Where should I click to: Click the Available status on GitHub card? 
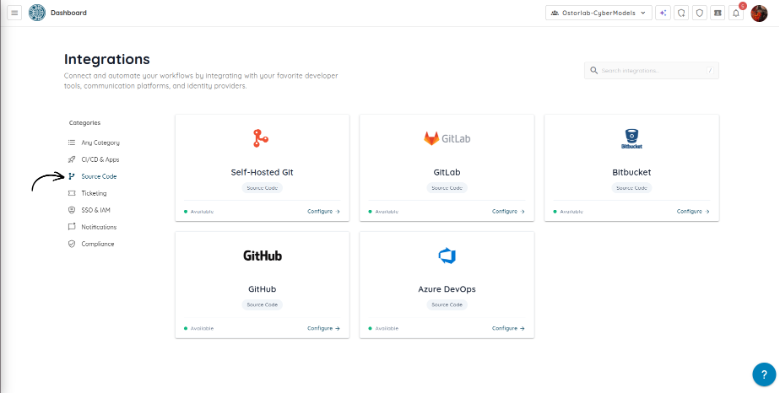pyautogui.click(x=199, y=328)
